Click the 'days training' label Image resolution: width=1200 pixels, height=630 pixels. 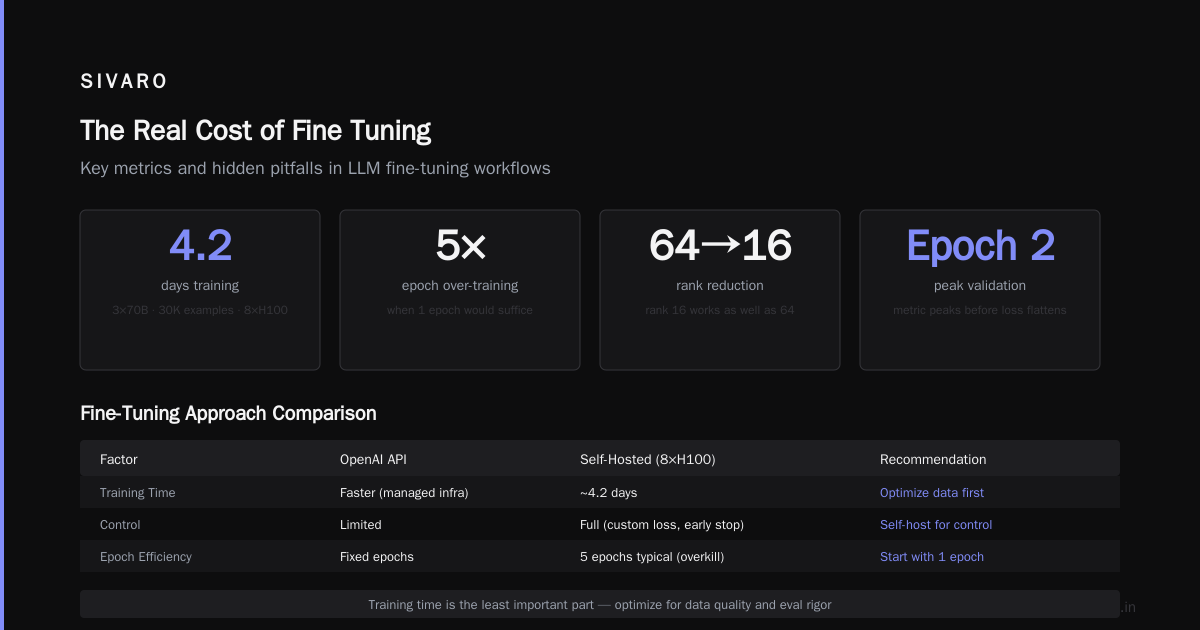[200, 286]
